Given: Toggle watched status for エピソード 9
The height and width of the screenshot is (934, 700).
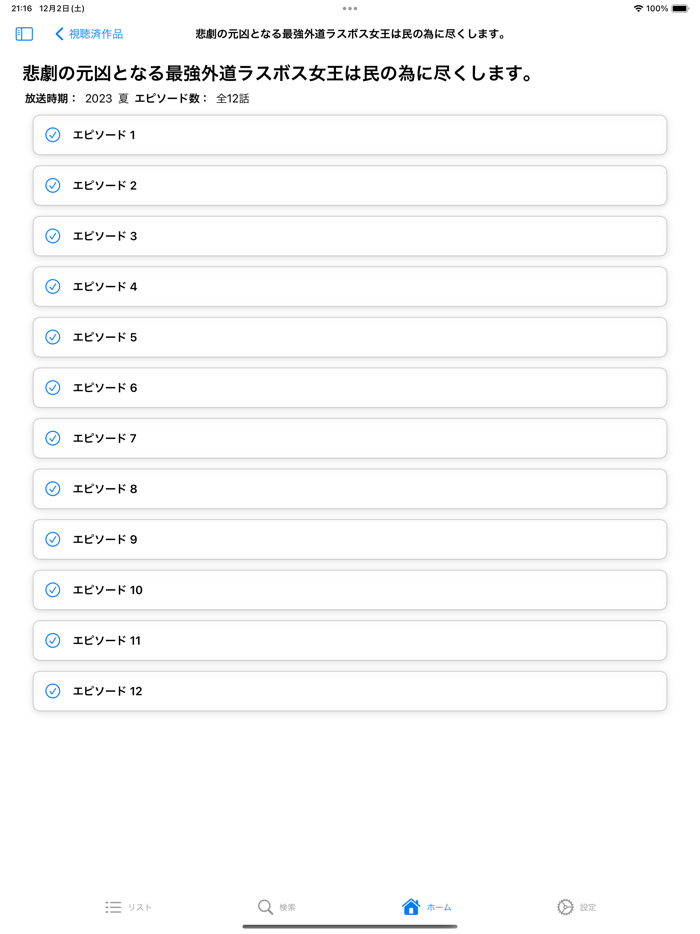Looking at the screenshot, I should click(x=52, y=539).
